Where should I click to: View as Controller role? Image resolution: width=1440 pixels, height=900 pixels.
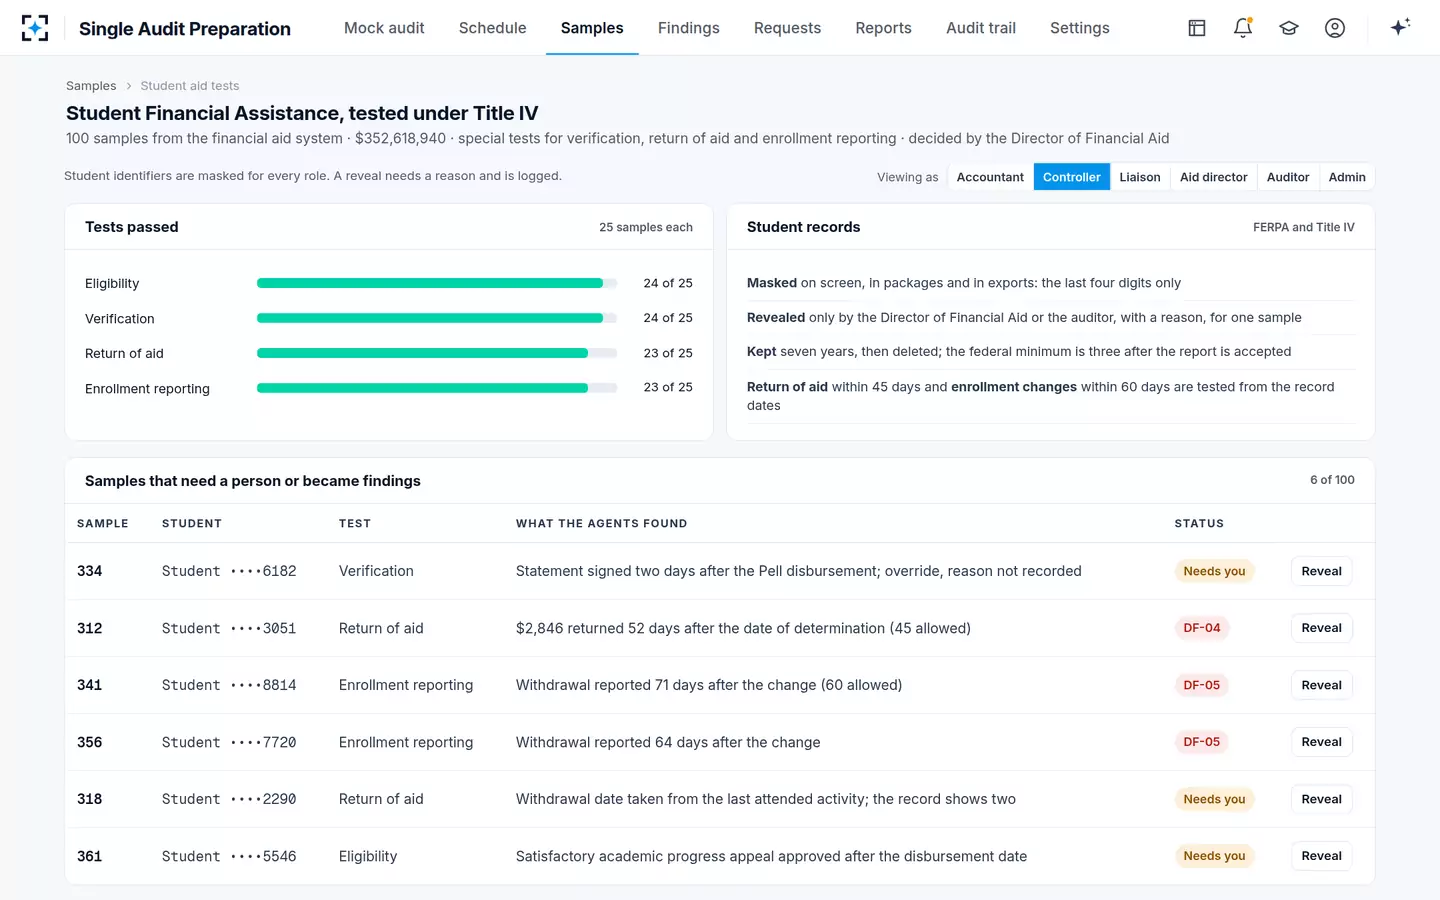(1071, 177)
